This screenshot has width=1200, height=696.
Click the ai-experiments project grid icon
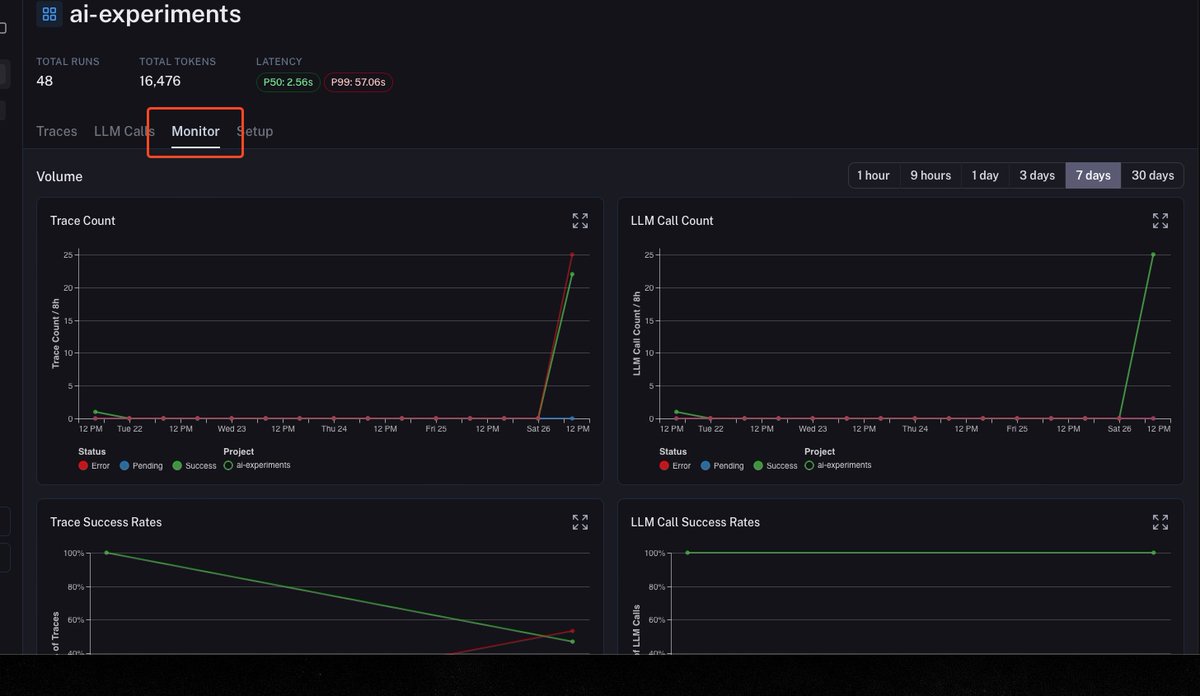click(49, 14)
